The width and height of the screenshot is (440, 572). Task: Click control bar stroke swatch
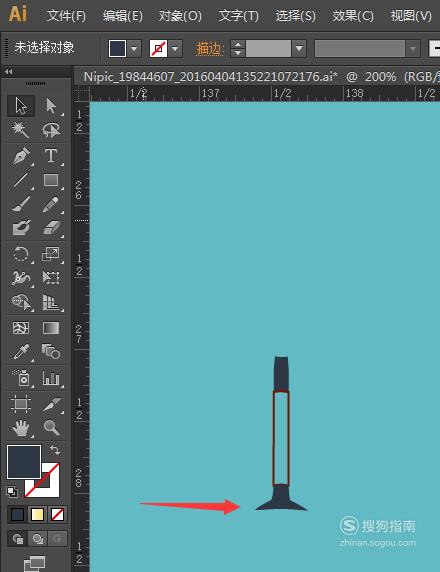pyautogui.click(x=159, y=49)
